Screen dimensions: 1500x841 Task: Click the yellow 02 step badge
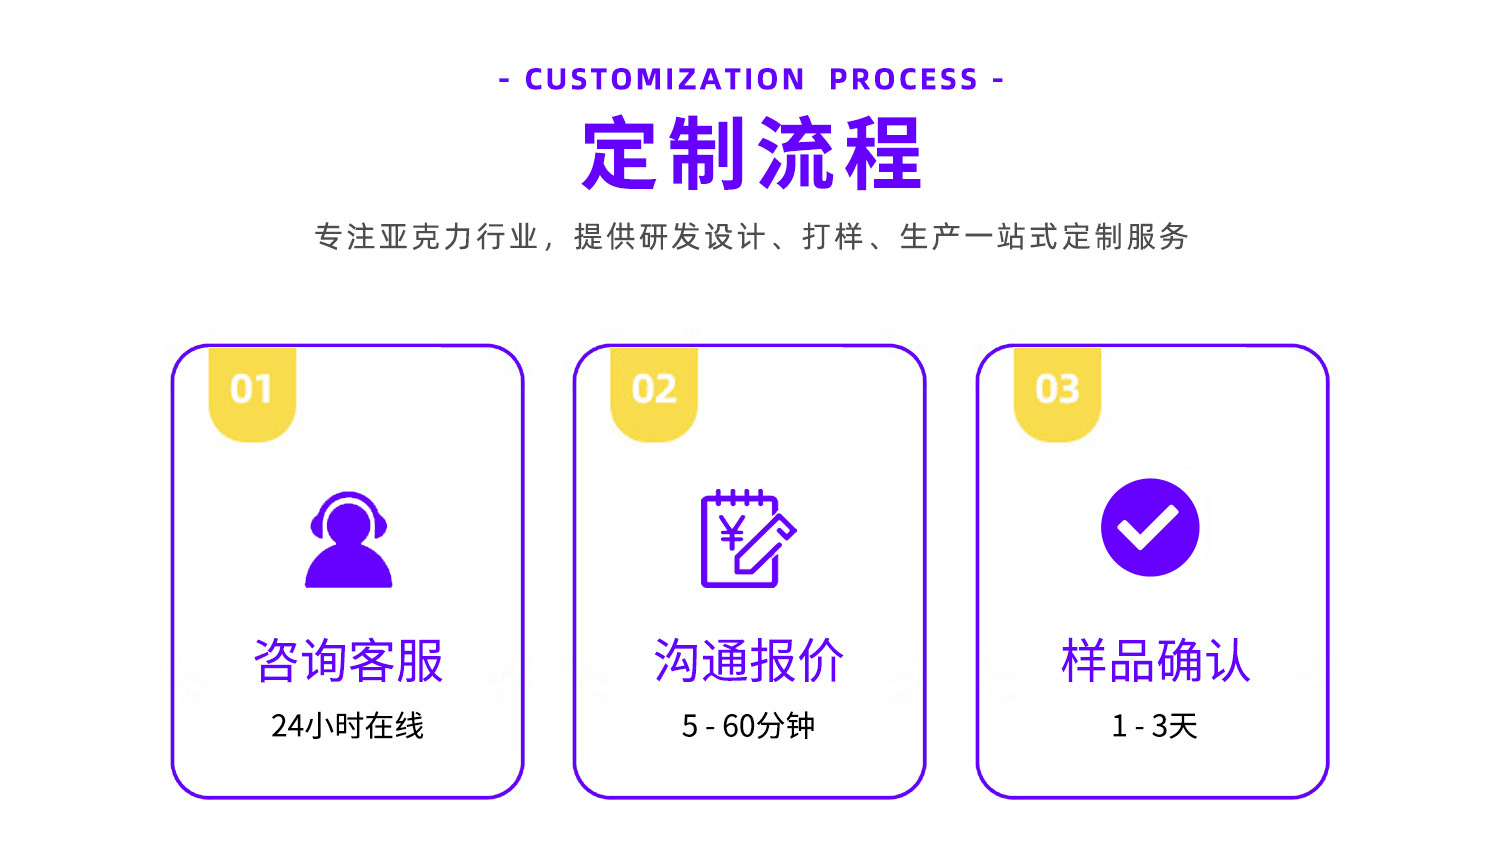coord(654,391)
